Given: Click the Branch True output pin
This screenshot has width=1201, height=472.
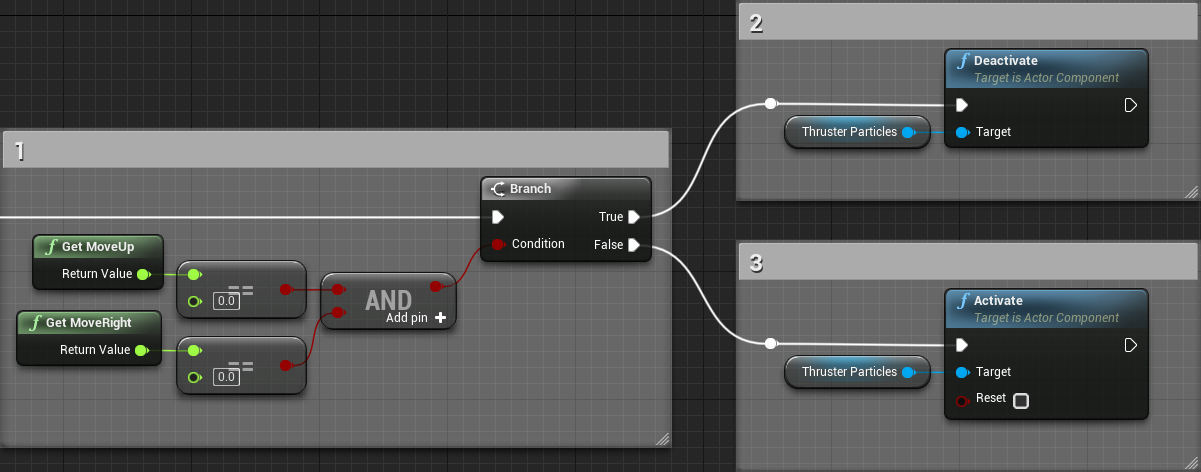Looking at the screenshot, I should click(x=634, y=217).
